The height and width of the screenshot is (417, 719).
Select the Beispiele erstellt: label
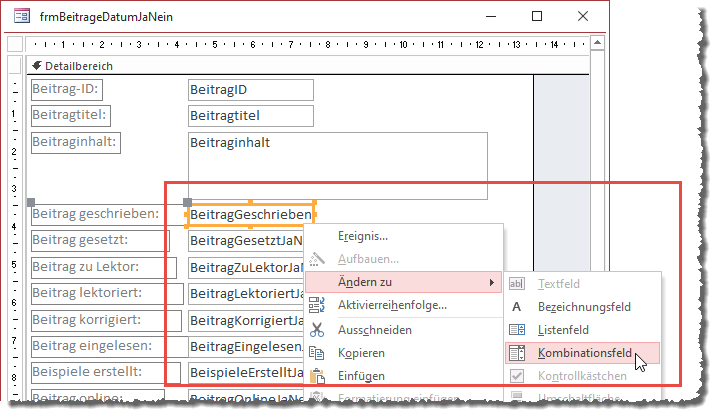coord(105,373)
